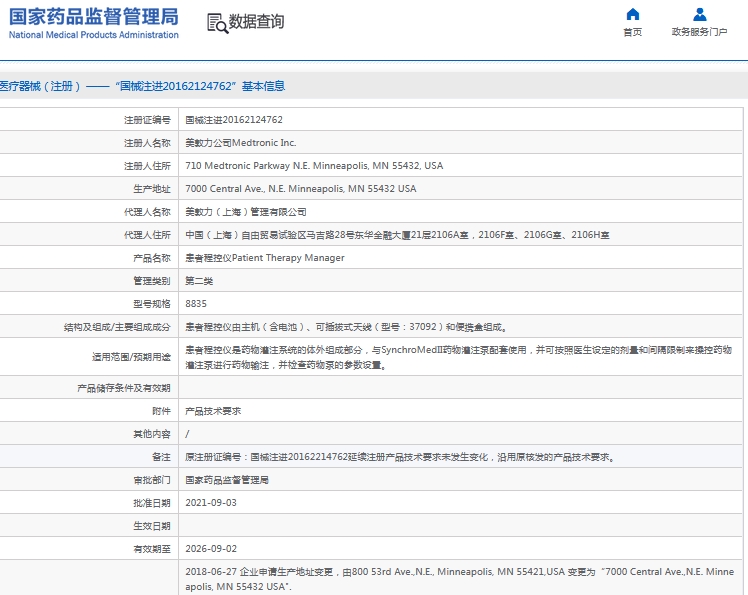
Task: Click the 其他内容 field label
Action: click(152, 434)
